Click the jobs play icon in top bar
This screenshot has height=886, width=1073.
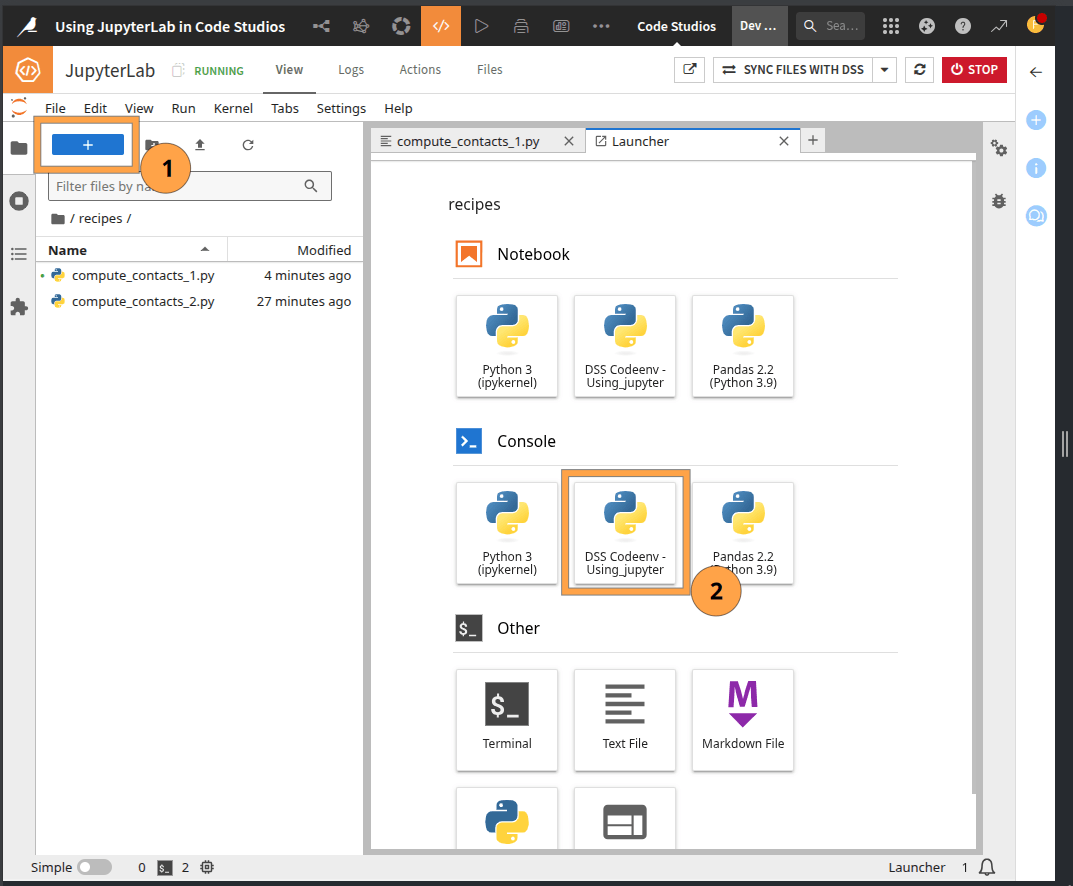481,26
